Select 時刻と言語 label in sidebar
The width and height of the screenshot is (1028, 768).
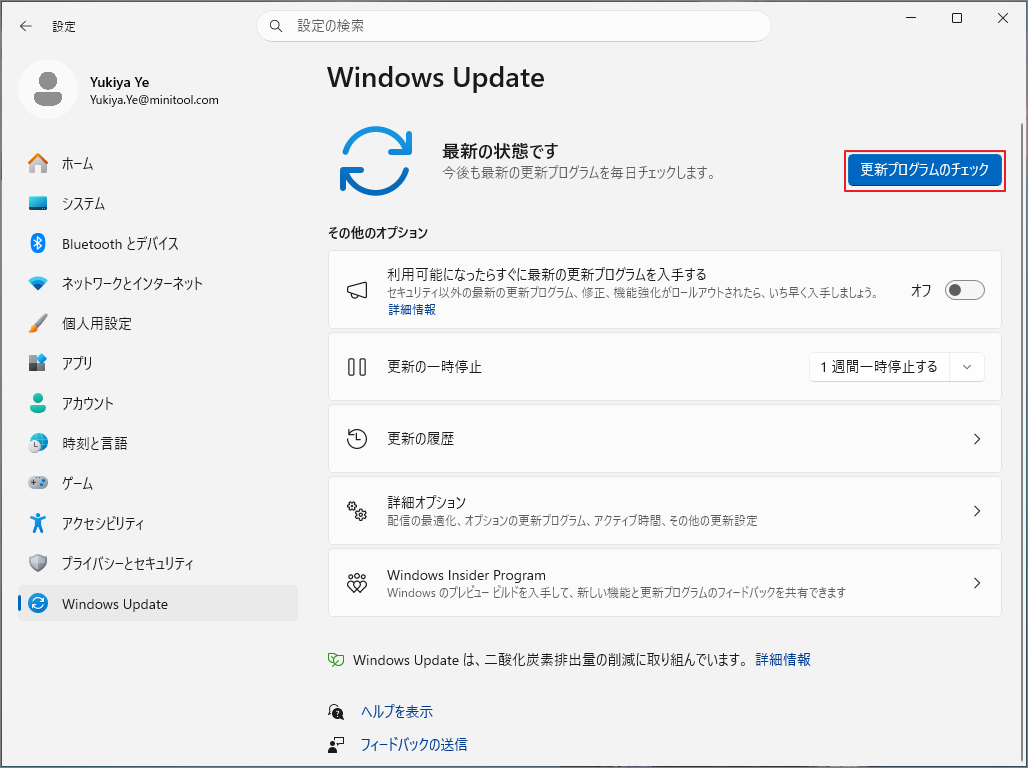(94, 443)
